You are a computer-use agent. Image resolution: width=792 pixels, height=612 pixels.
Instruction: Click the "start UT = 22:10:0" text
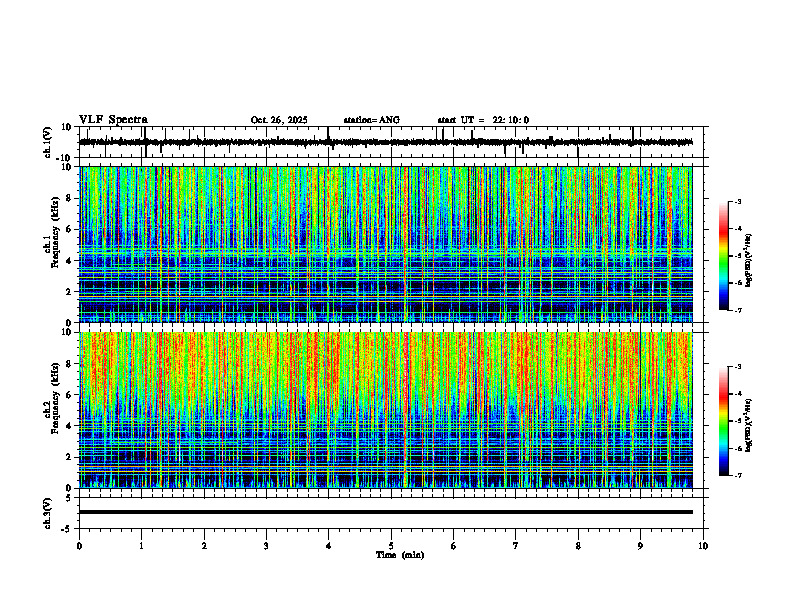coord(483,120)
